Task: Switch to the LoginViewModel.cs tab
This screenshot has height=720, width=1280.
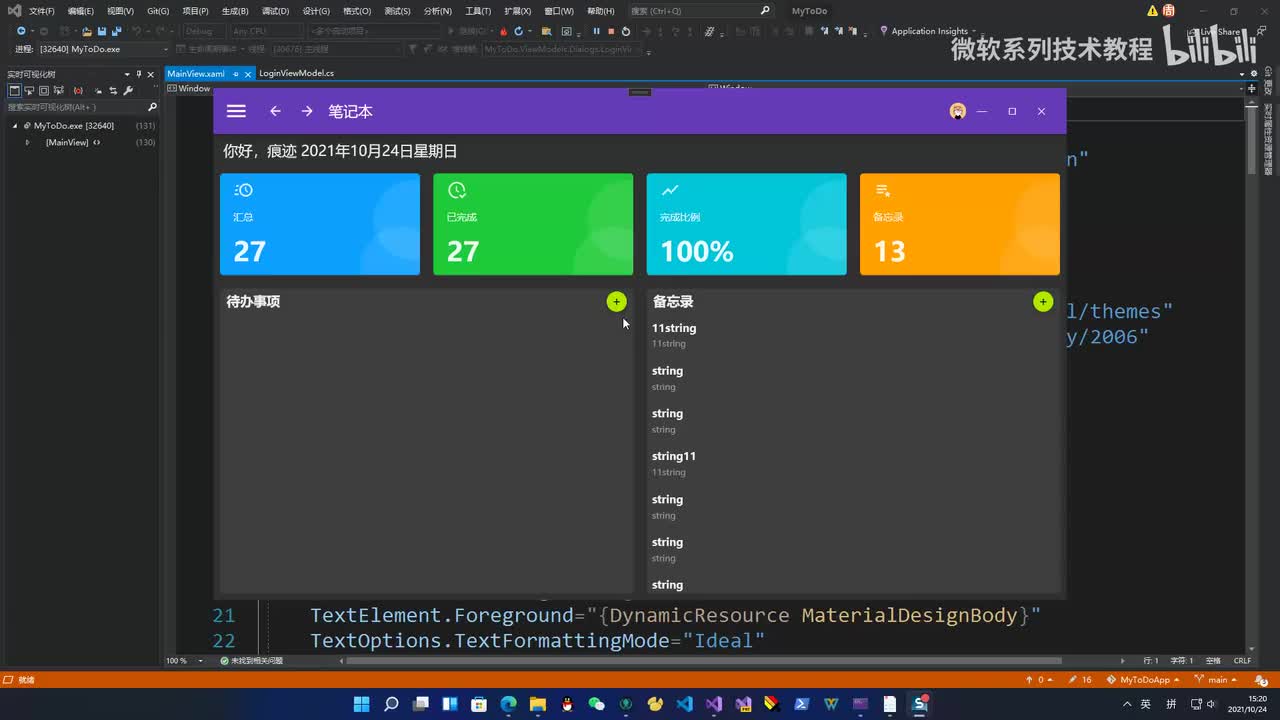Action: click(x=296, y=74)
